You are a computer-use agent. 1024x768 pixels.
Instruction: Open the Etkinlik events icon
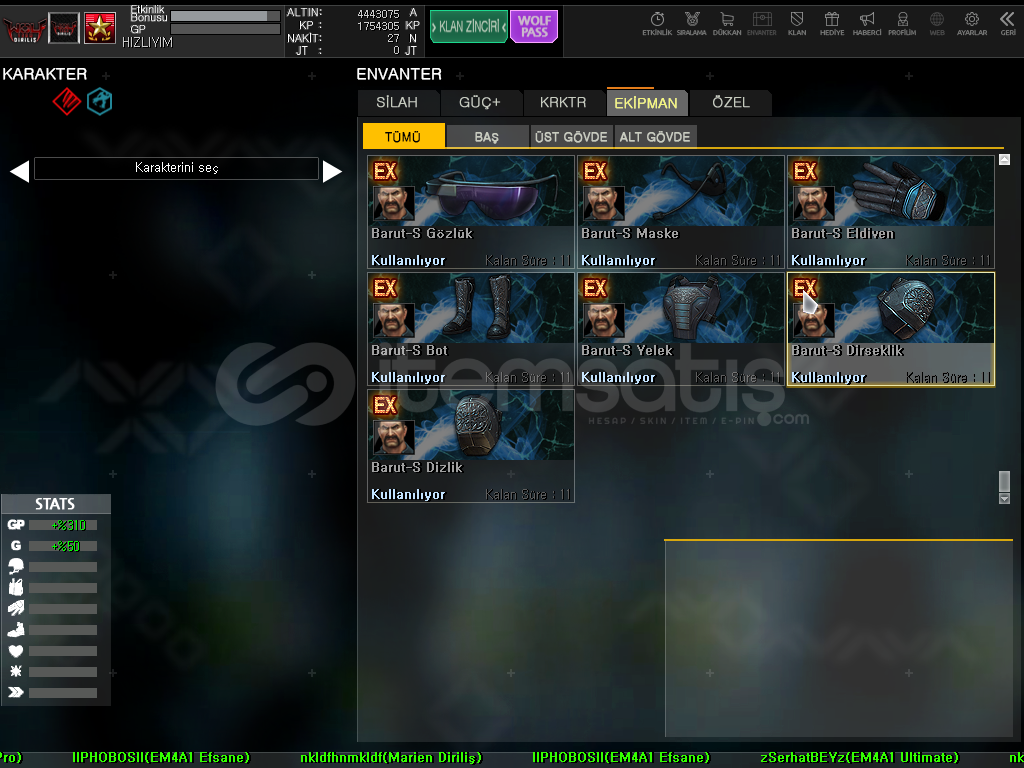(x=657, y=24)
